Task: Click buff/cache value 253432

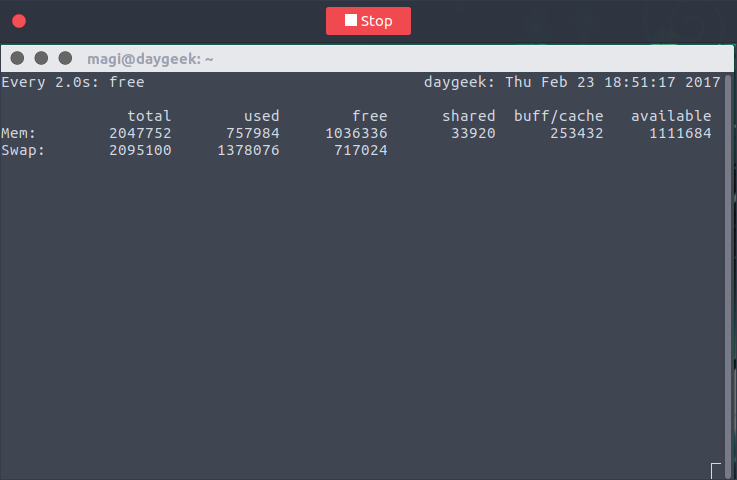Action: (x=577, y=133)
